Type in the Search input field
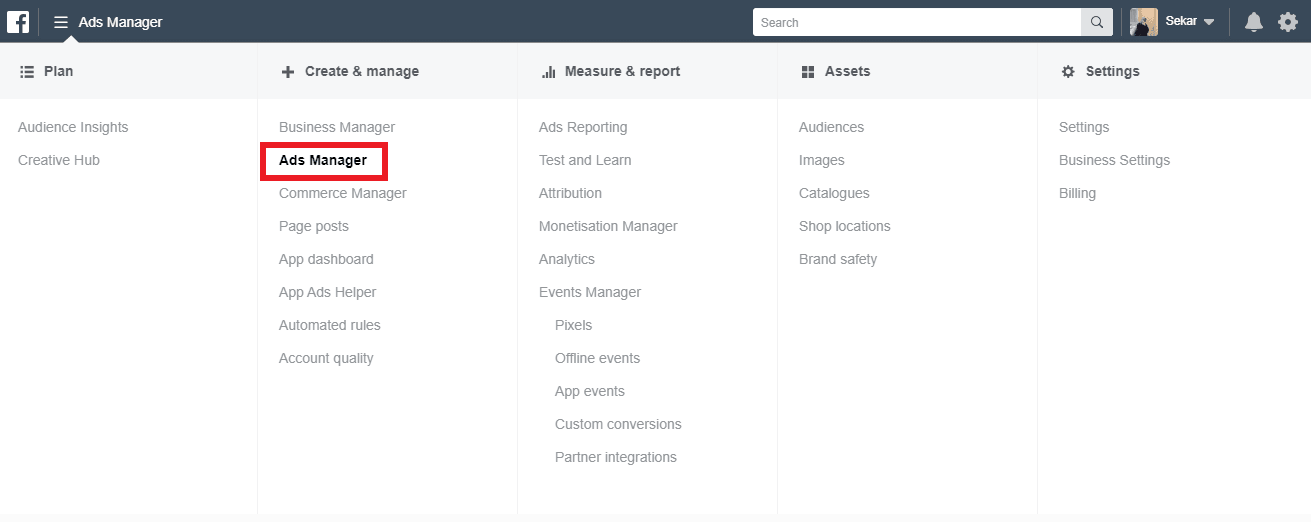The height and width of the screenshot is (522, 1311). [916, 22]
